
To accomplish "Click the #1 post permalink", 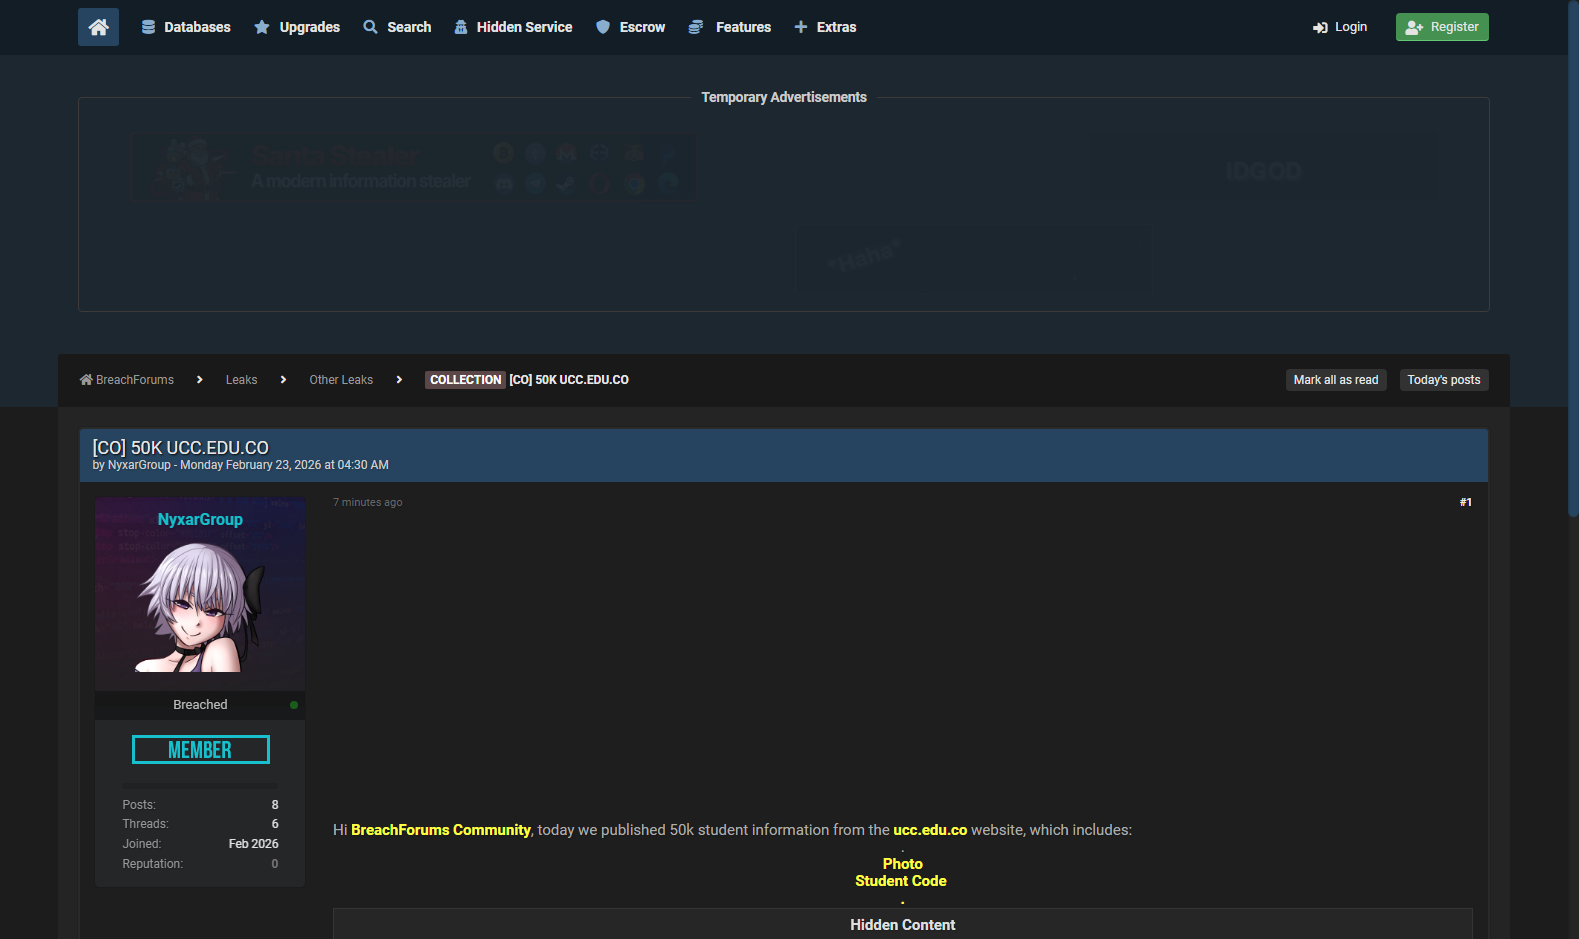I will [1465, 502].
